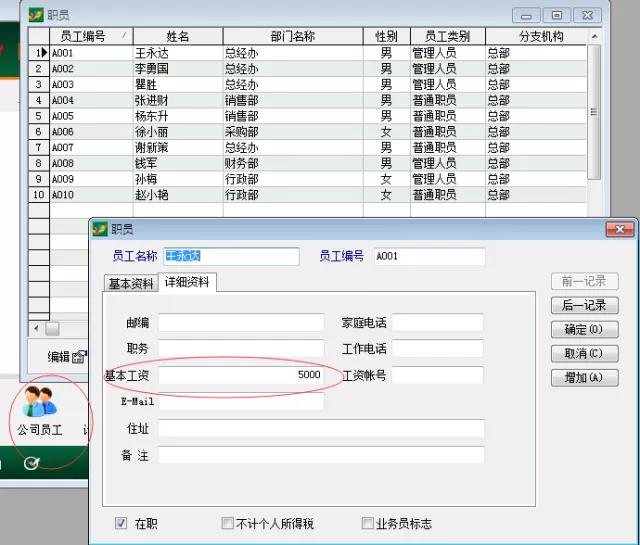Screen dimensions: 640x545
Task: Click the disabled 前一记录 button
Action: click(584, 281)
